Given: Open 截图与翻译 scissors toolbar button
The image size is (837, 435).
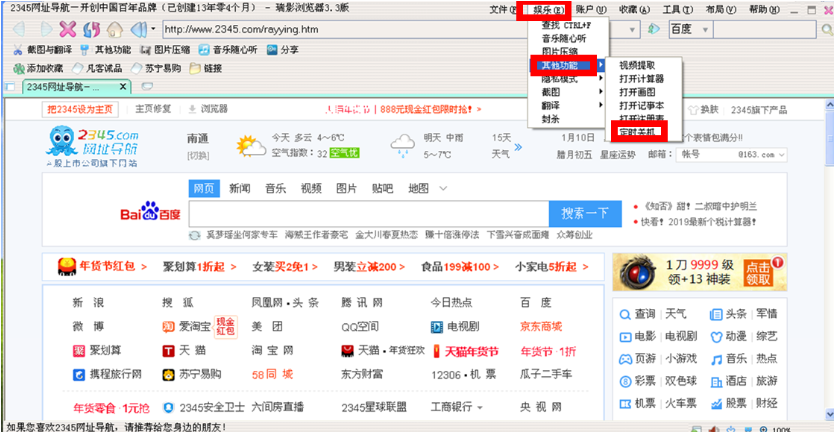Looking at the screenshot, I should click(x=43, y=50).
